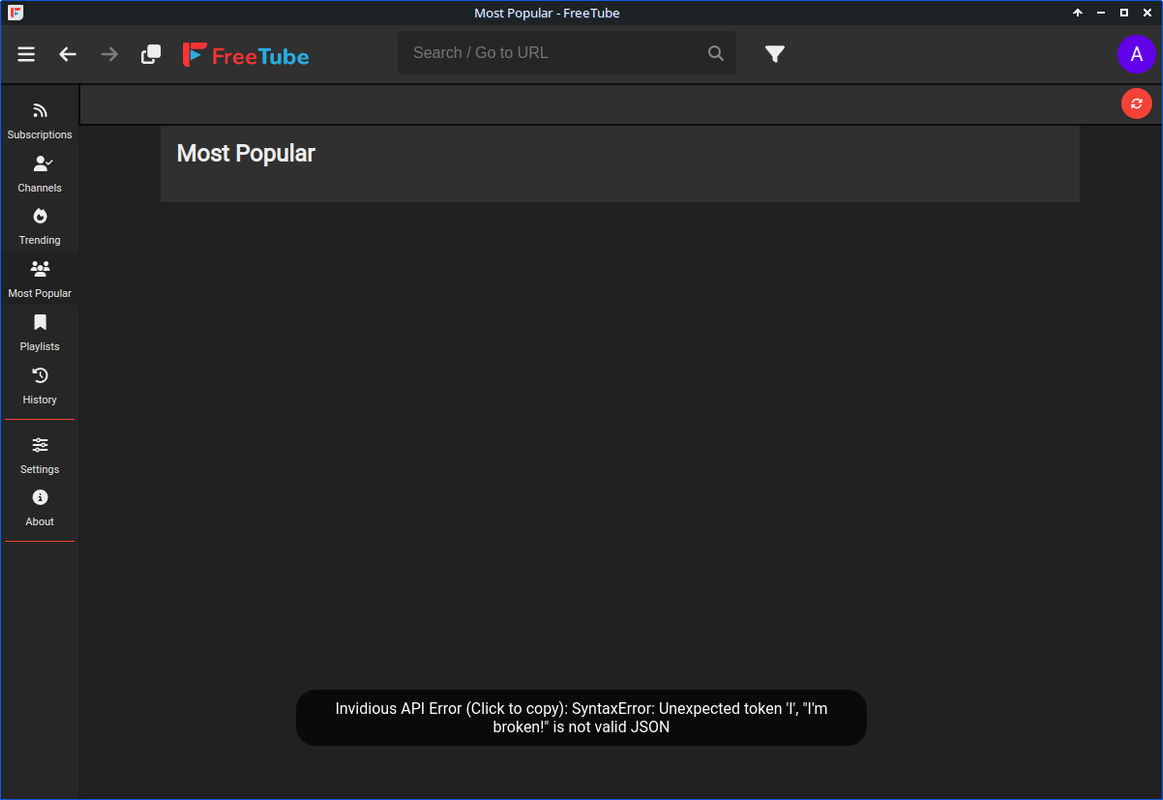Copy the Invidious API Error toast message
Image resolution: width=1163 pixels, height=800 pixels.
pyautogui.click(x=581, y=718)
